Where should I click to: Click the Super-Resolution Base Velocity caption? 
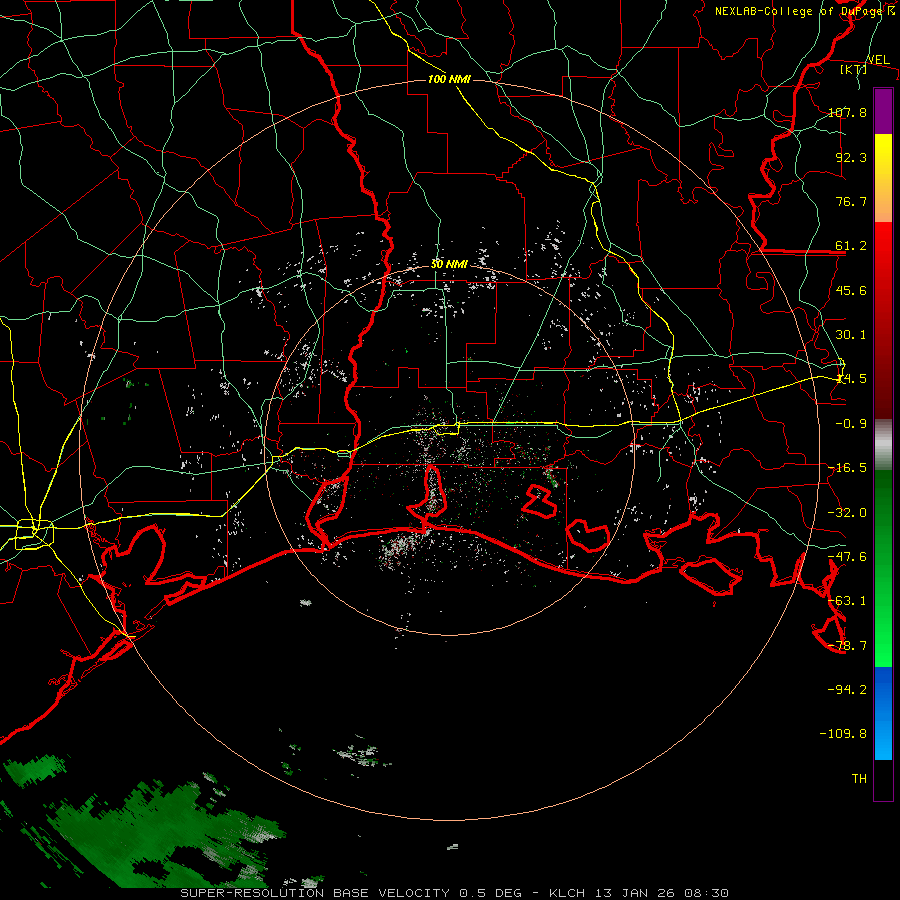click(455, 893)
